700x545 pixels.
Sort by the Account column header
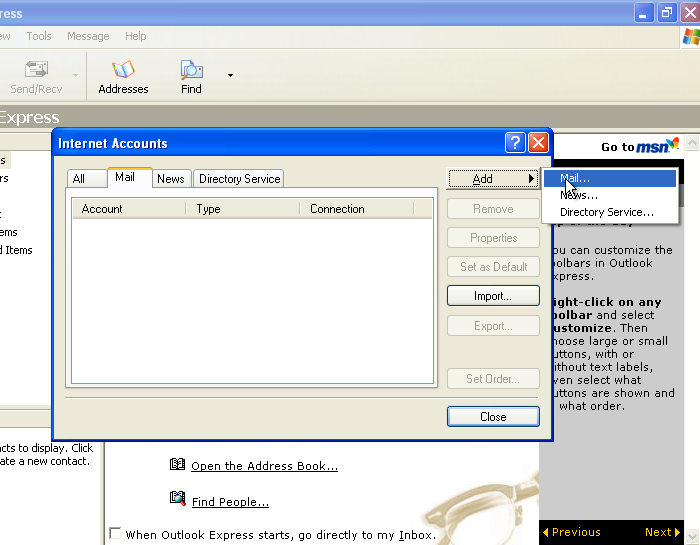click(129, 209)
